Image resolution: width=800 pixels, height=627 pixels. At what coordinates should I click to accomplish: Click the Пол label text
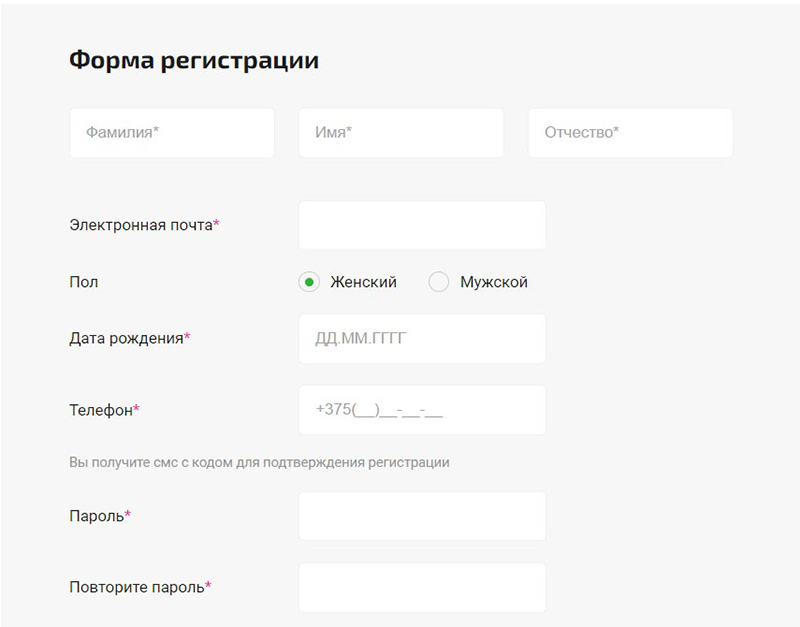click(84, 282)
